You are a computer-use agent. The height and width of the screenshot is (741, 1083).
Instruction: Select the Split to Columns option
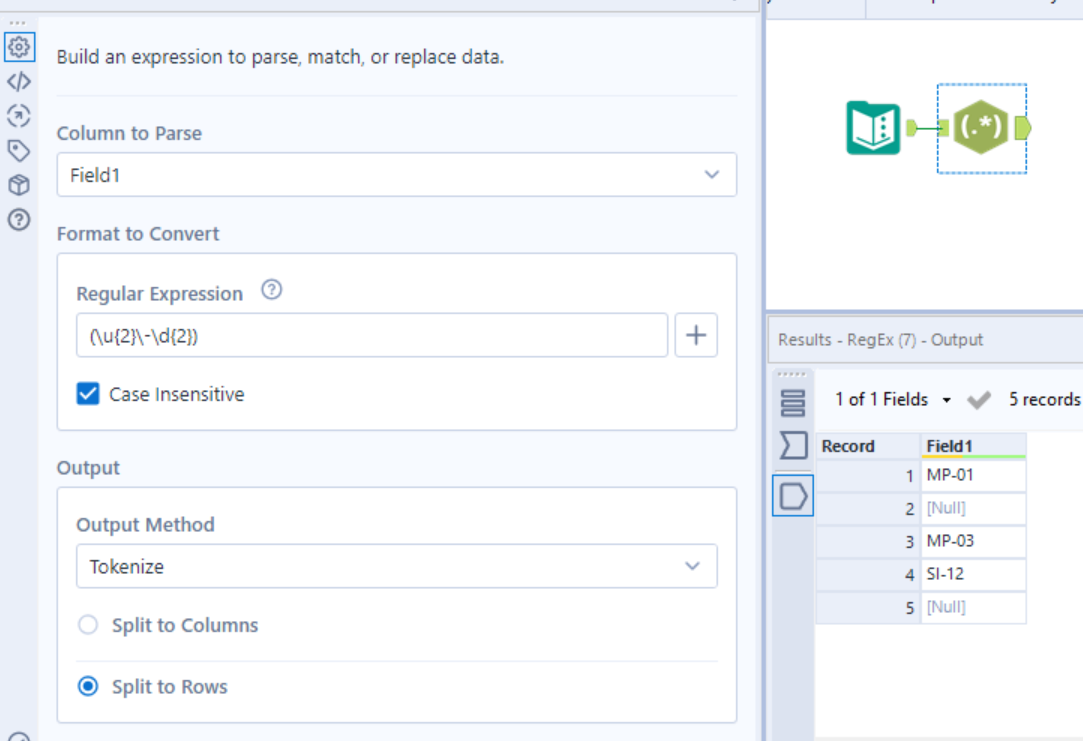pyautogui.click(x=89, y=625)
